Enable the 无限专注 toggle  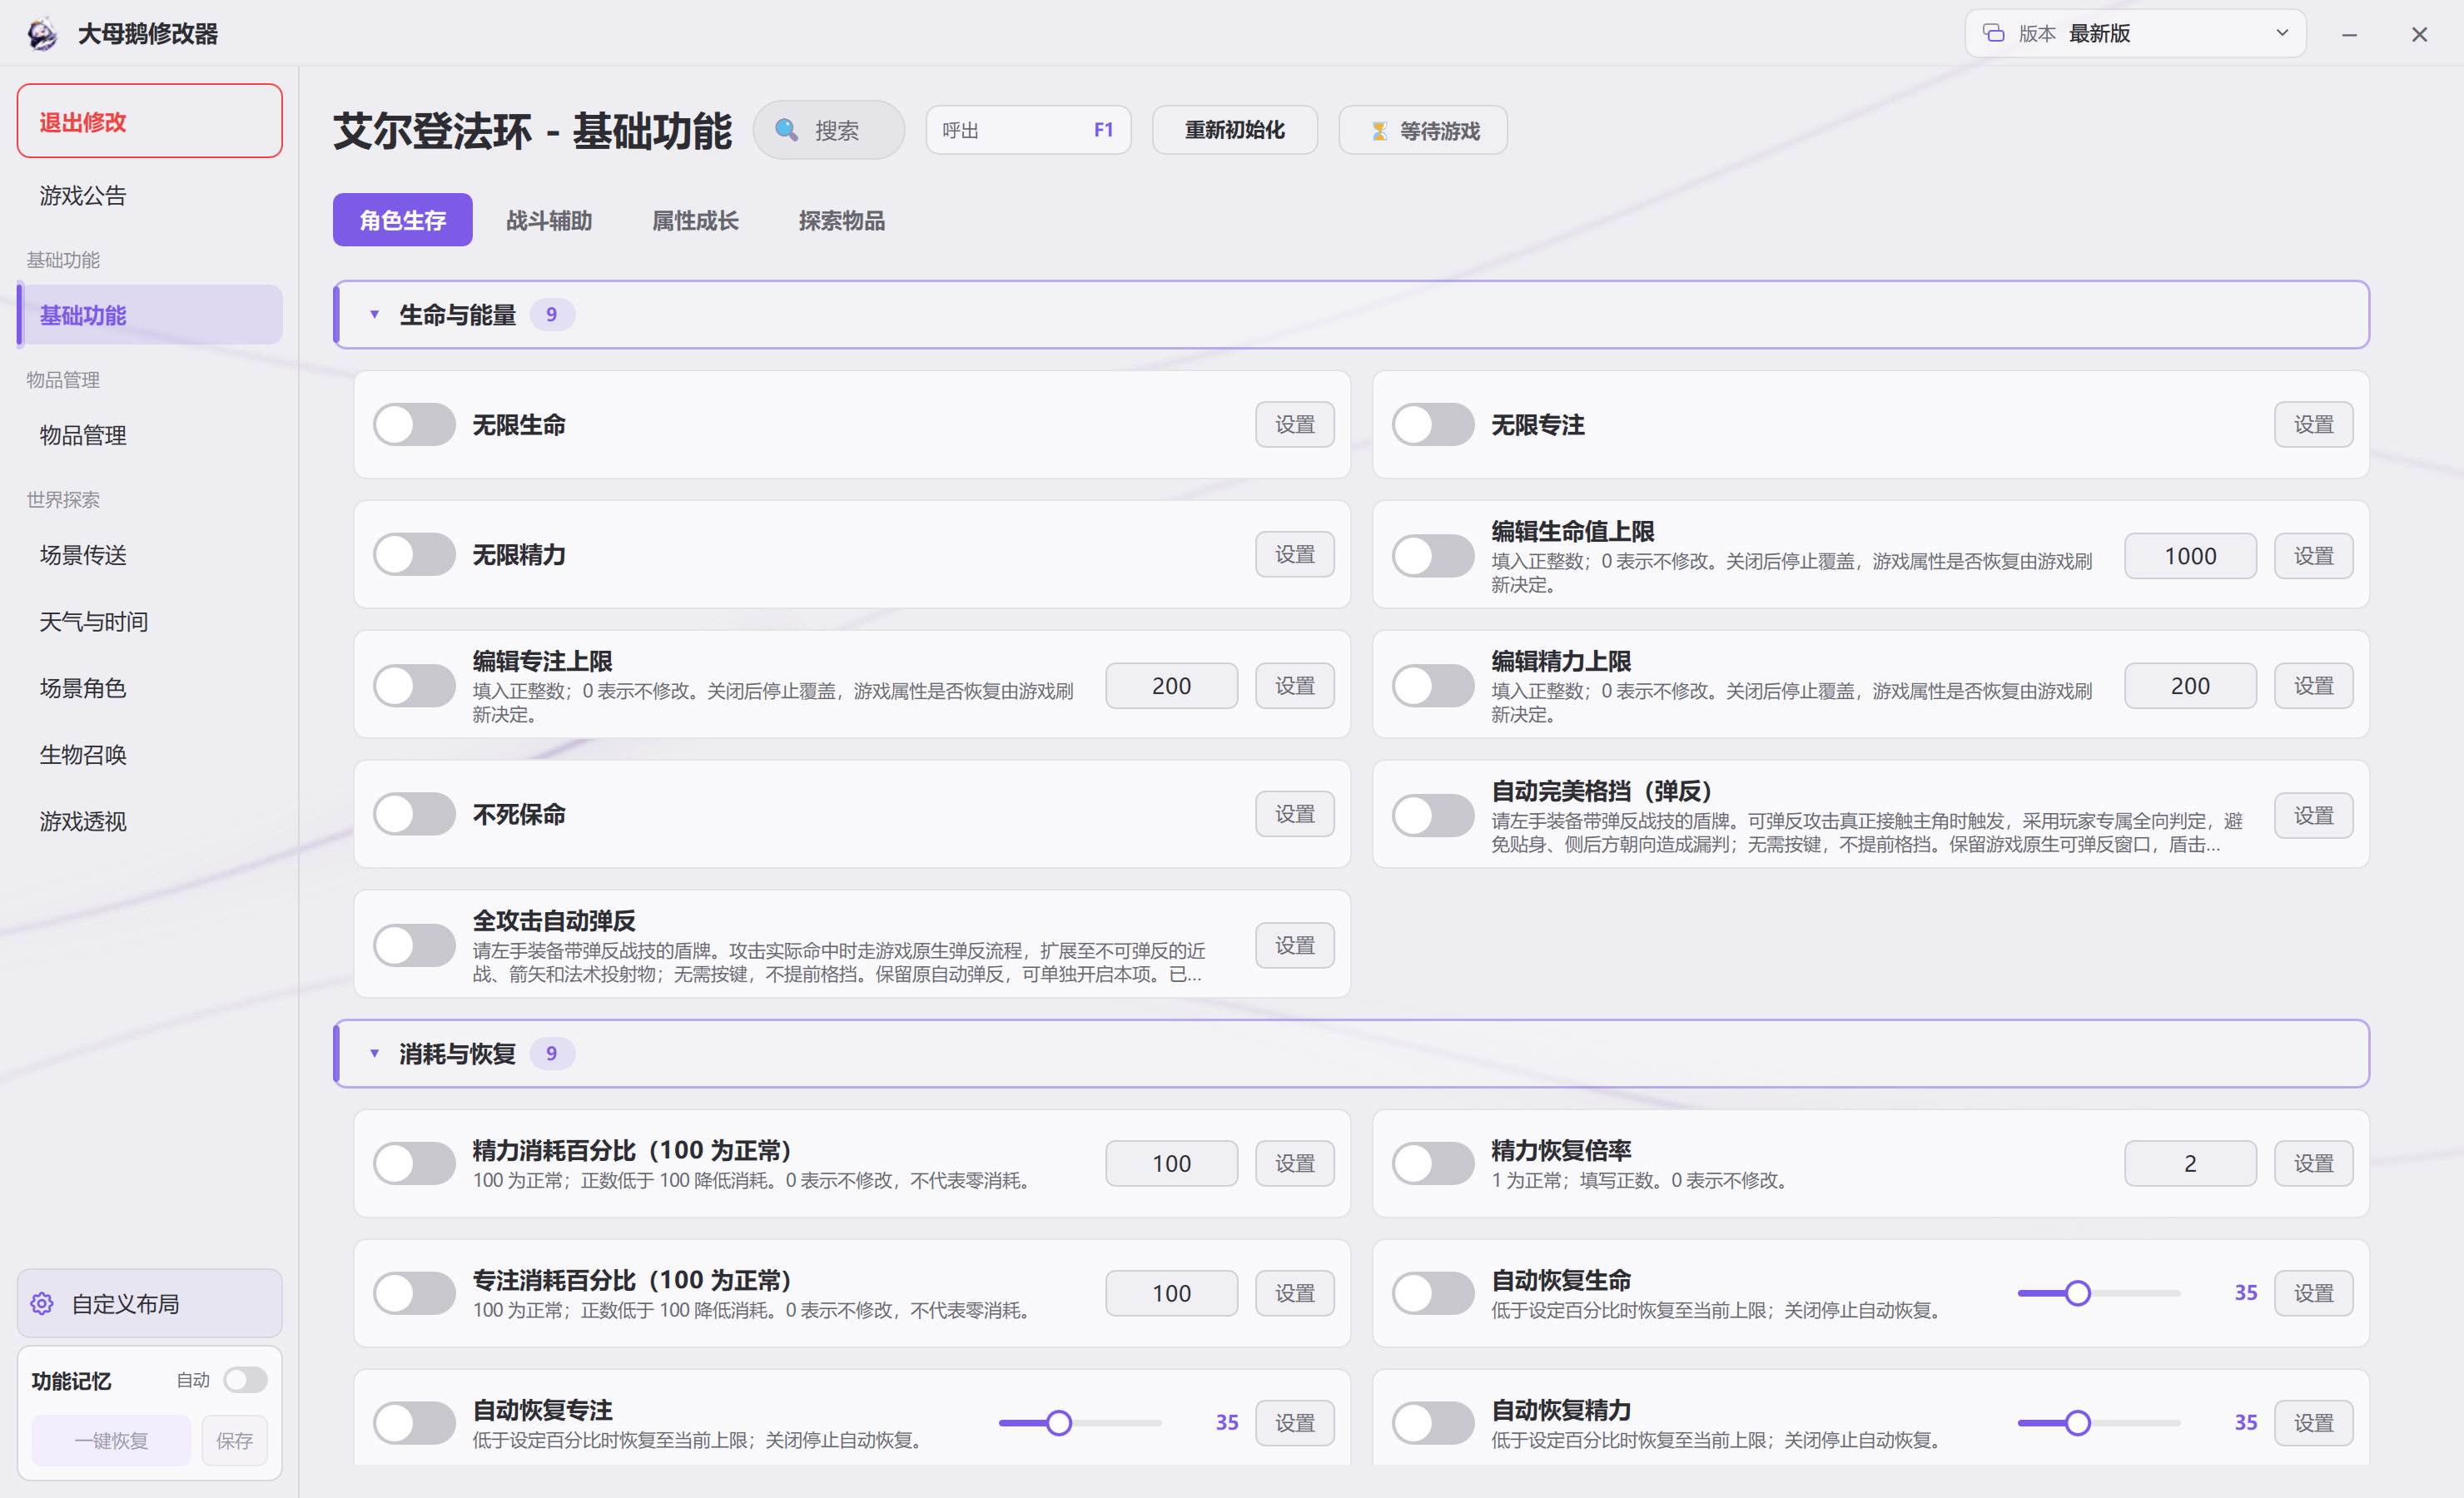click(1433, 425)
